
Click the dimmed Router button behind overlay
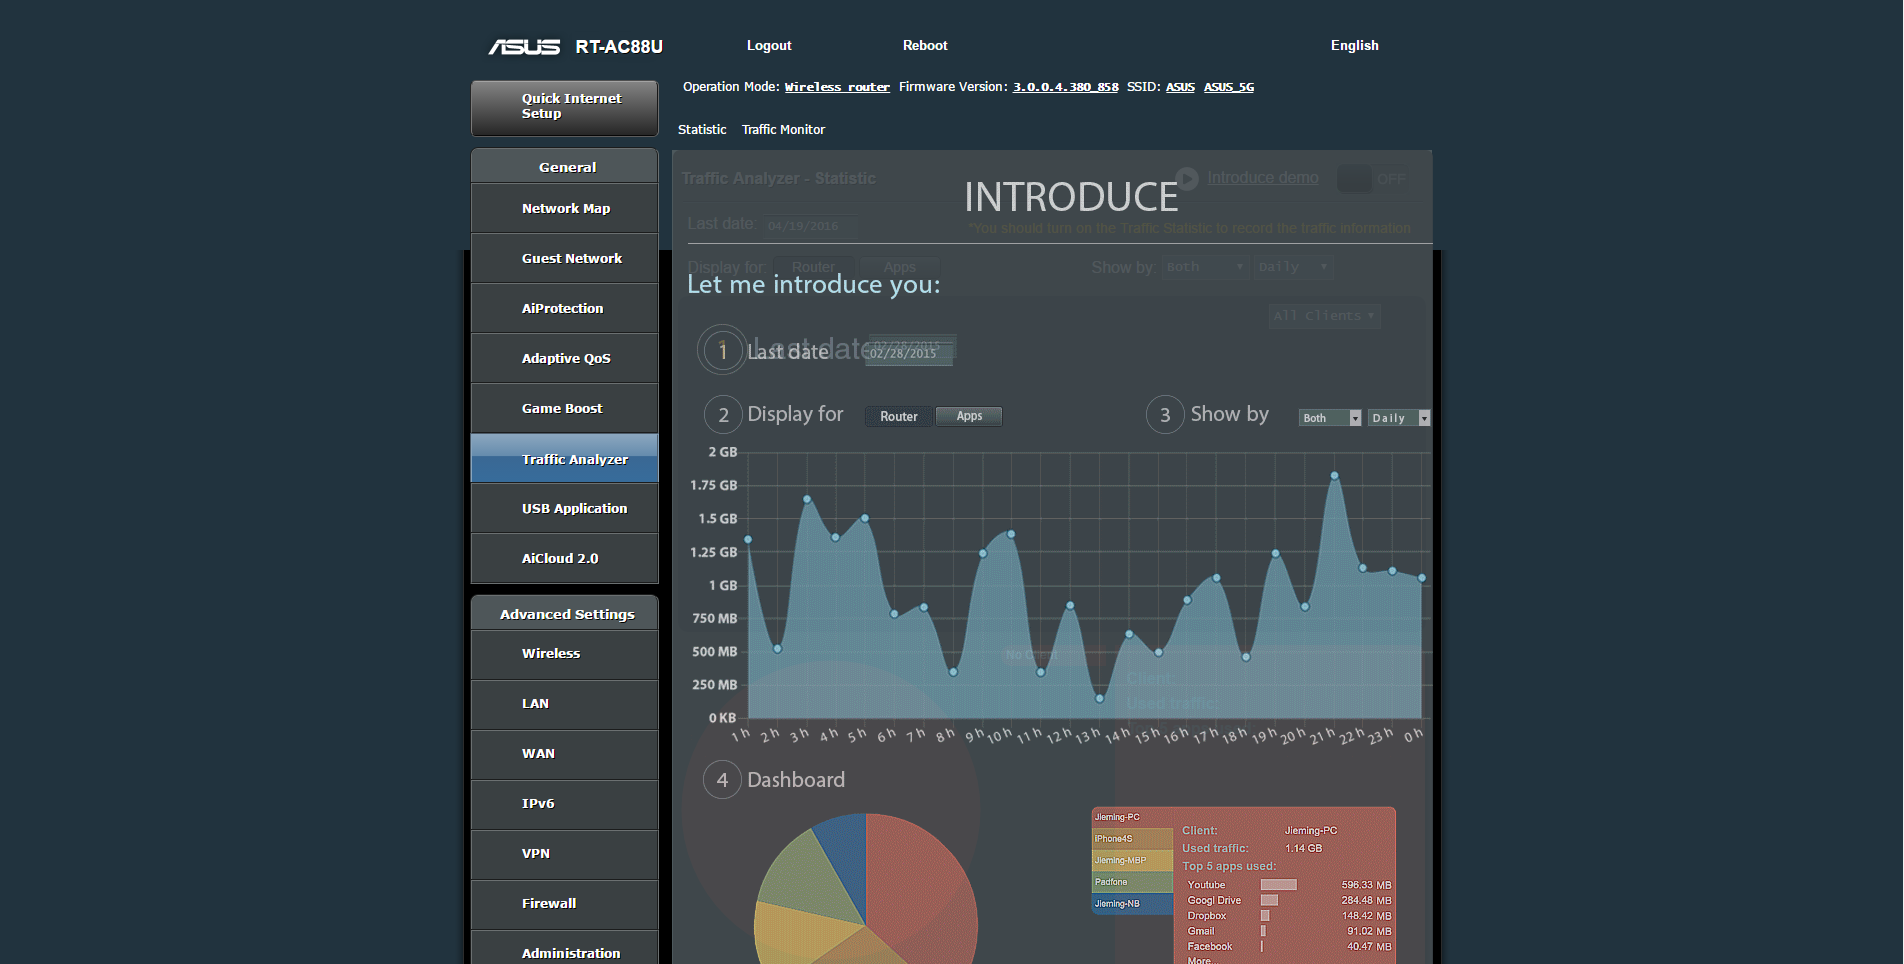pyautogui.click(x=813, y=267)
